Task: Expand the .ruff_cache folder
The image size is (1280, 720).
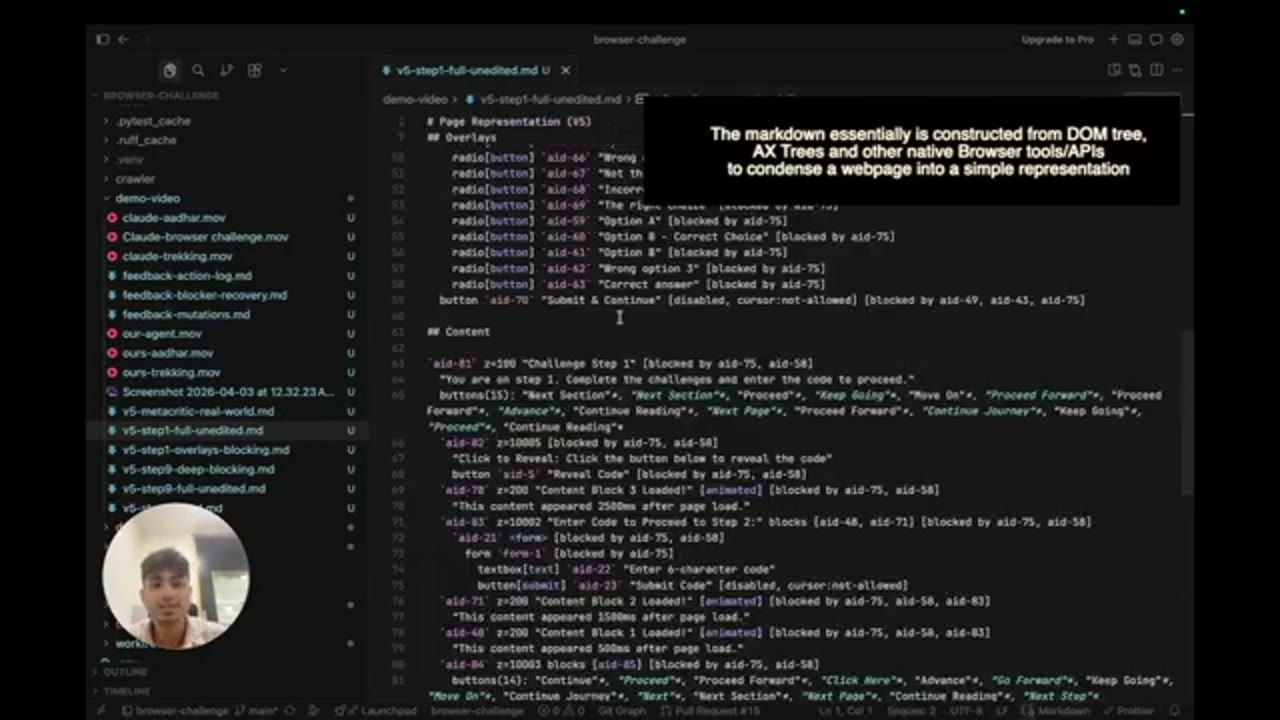Action: [227, 140]
